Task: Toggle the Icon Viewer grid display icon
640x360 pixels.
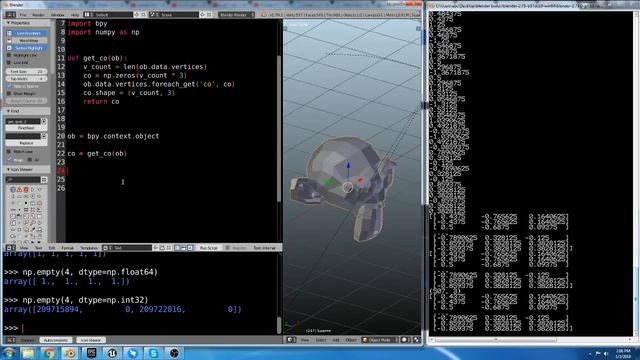Action: (44, 180)
